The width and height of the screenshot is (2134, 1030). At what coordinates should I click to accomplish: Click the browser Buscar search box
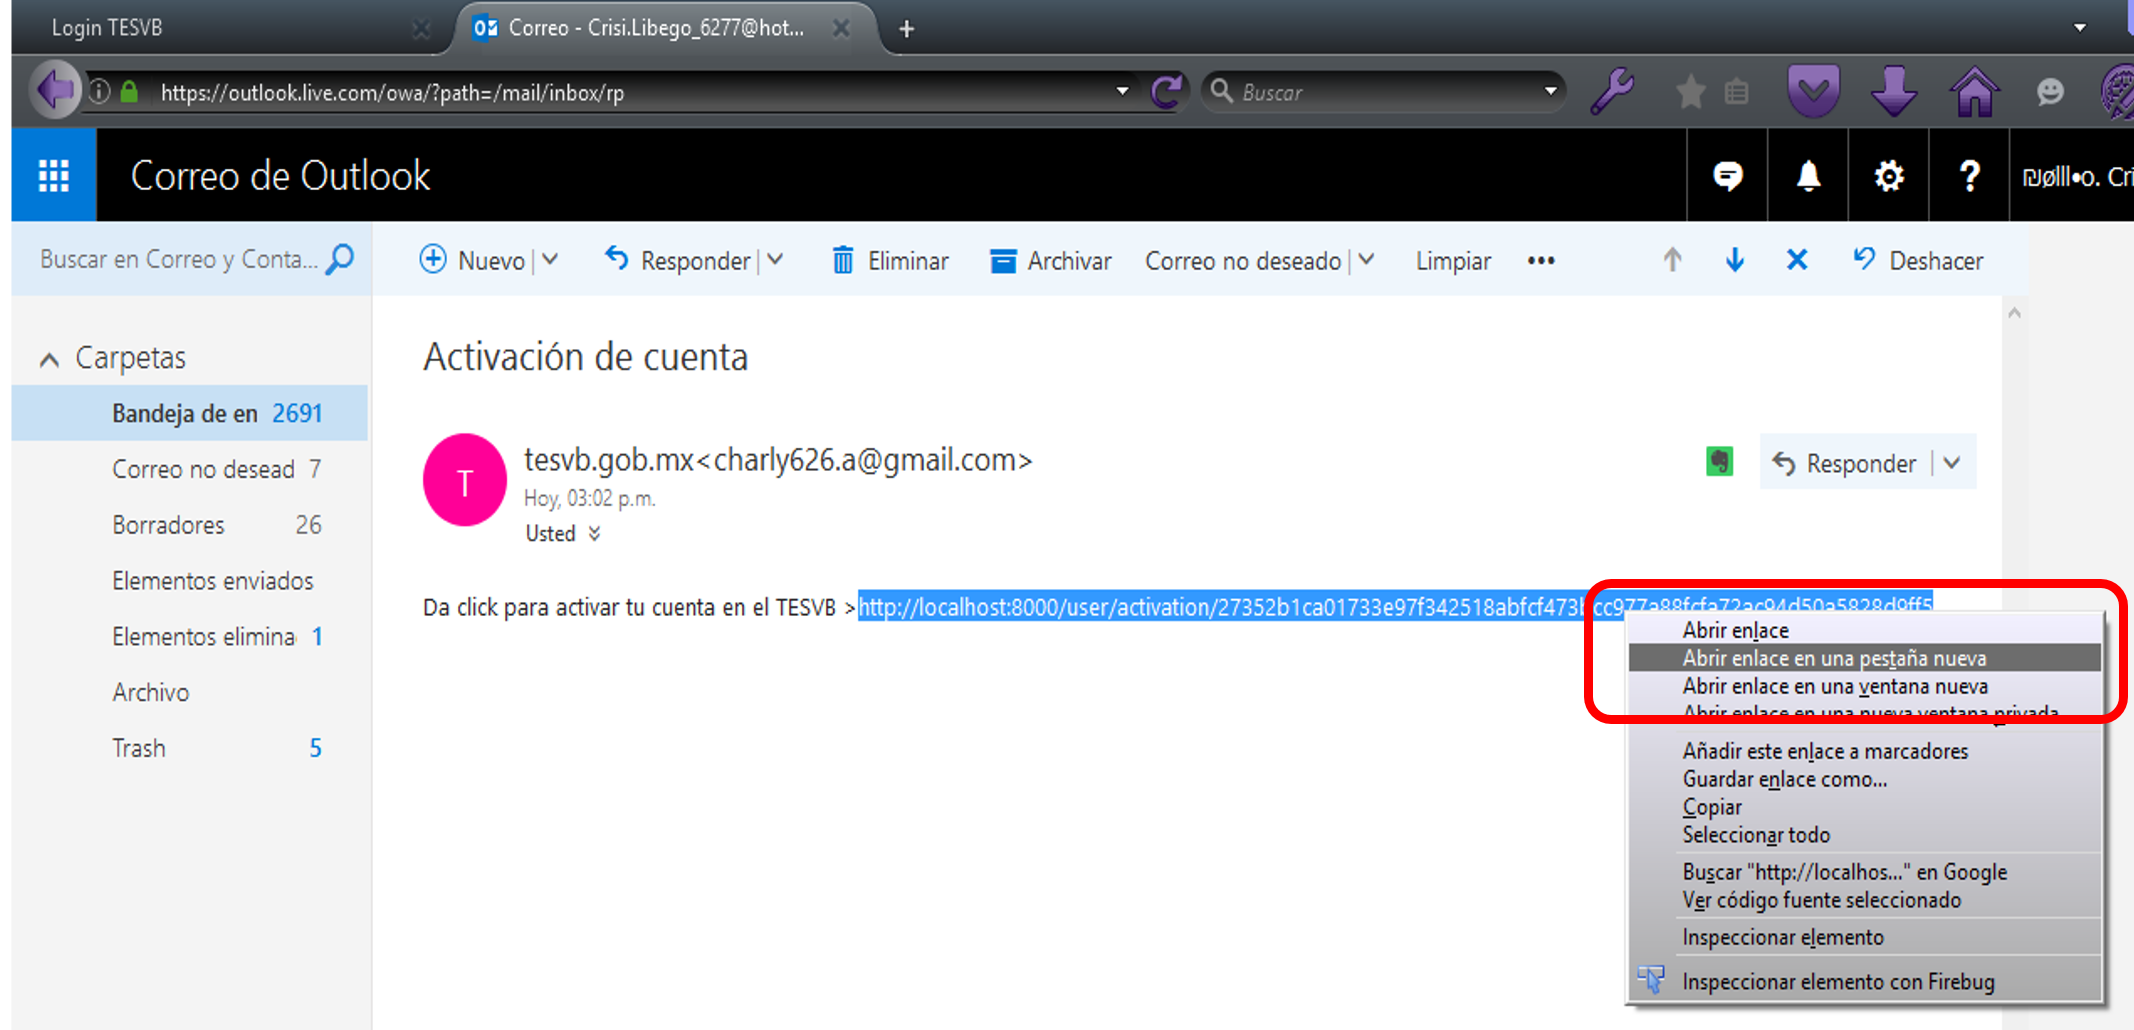point(1385,92)
